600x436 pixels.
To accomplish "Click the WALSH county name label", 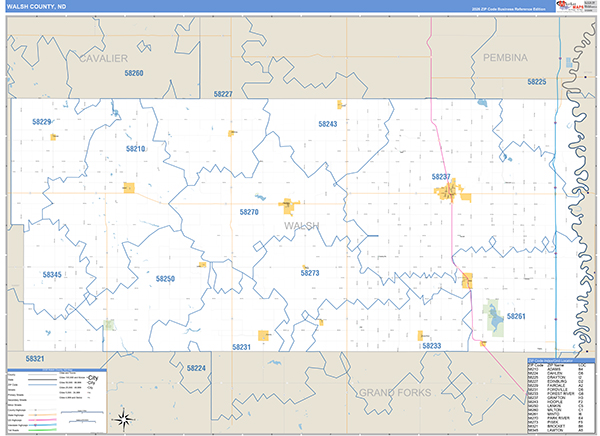I will pyautogui.click(x=301, y=227).
